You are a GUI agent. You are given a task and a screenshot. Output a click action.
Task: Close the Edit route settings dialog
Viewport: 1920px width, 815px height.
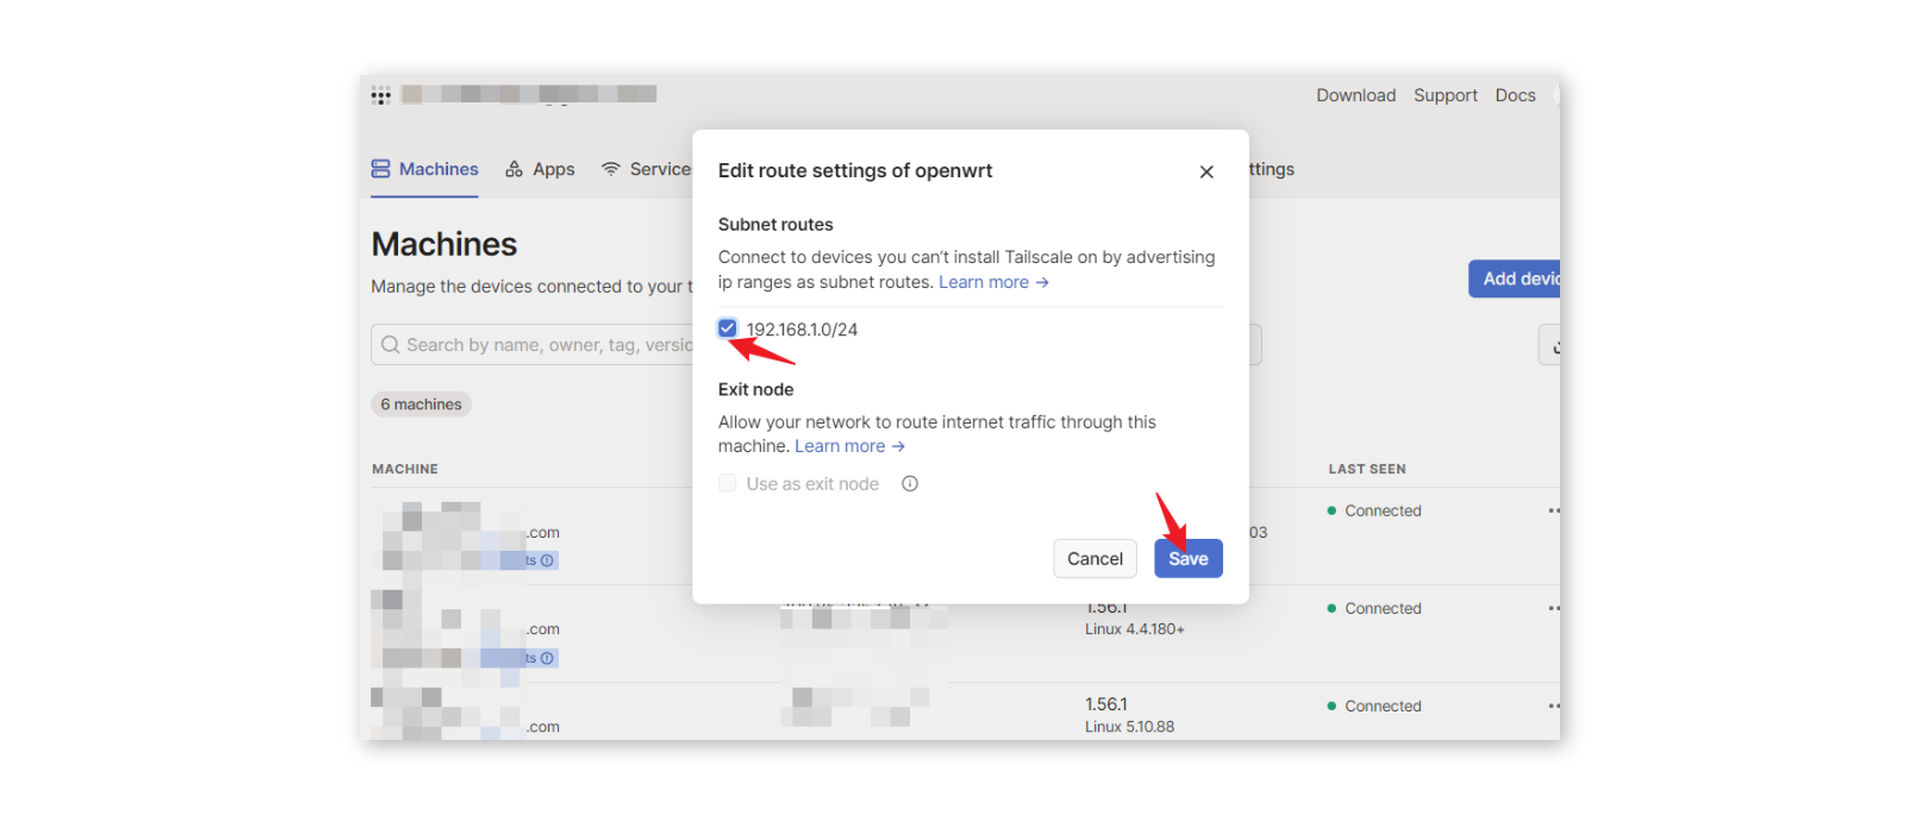click(x=1206, y=172)
